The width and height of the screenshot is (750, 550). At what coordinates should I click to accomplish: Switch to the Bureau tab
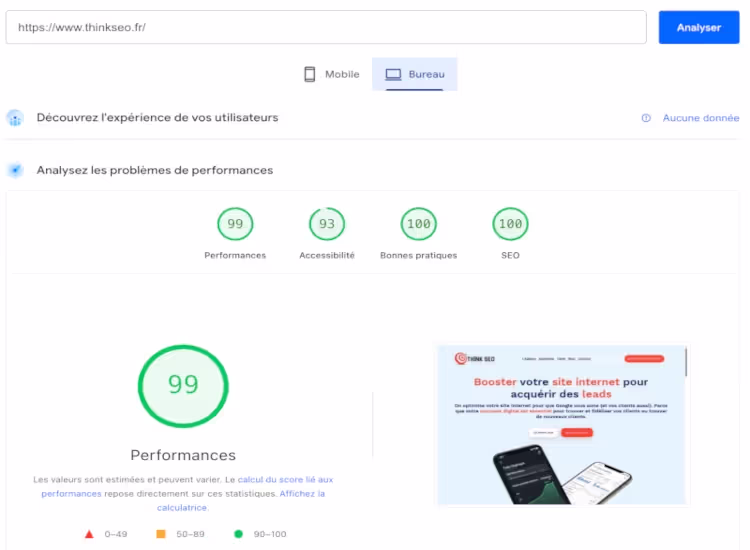click(414, 75)
